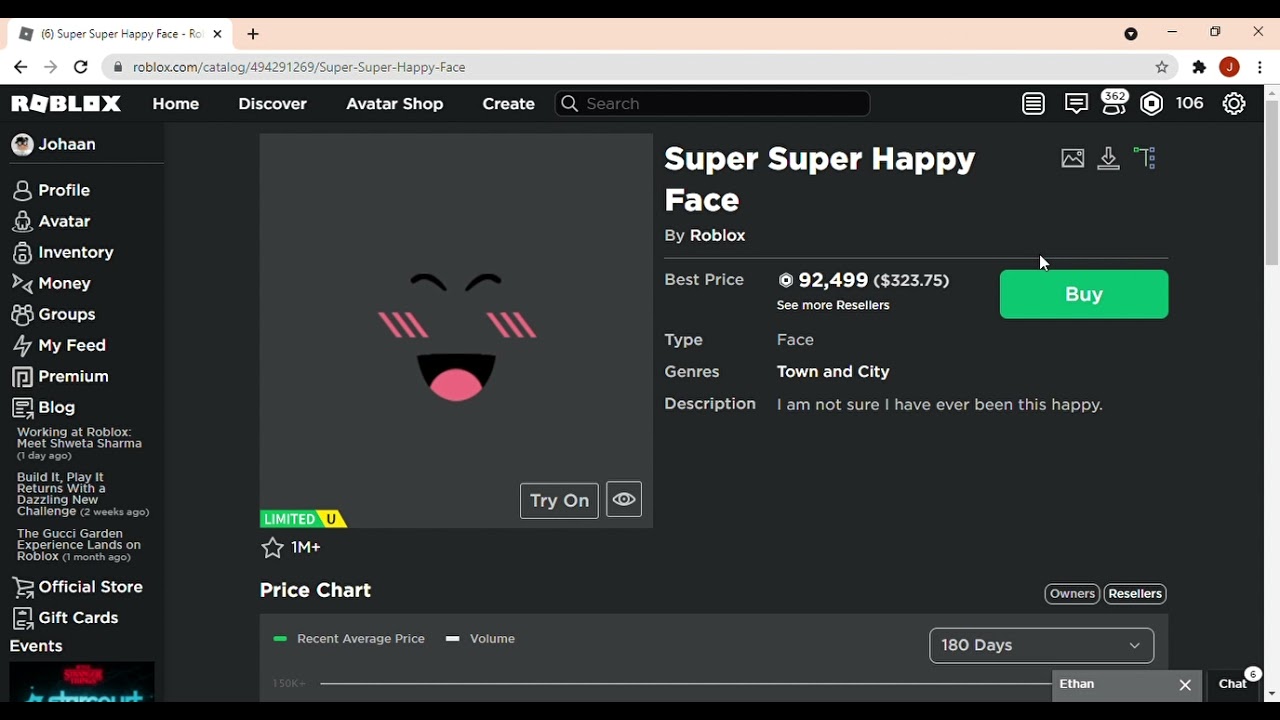This screenshot has width=1280, height=720.
Task: Open the browser extensions puzzle icon
Action: 1199,67
